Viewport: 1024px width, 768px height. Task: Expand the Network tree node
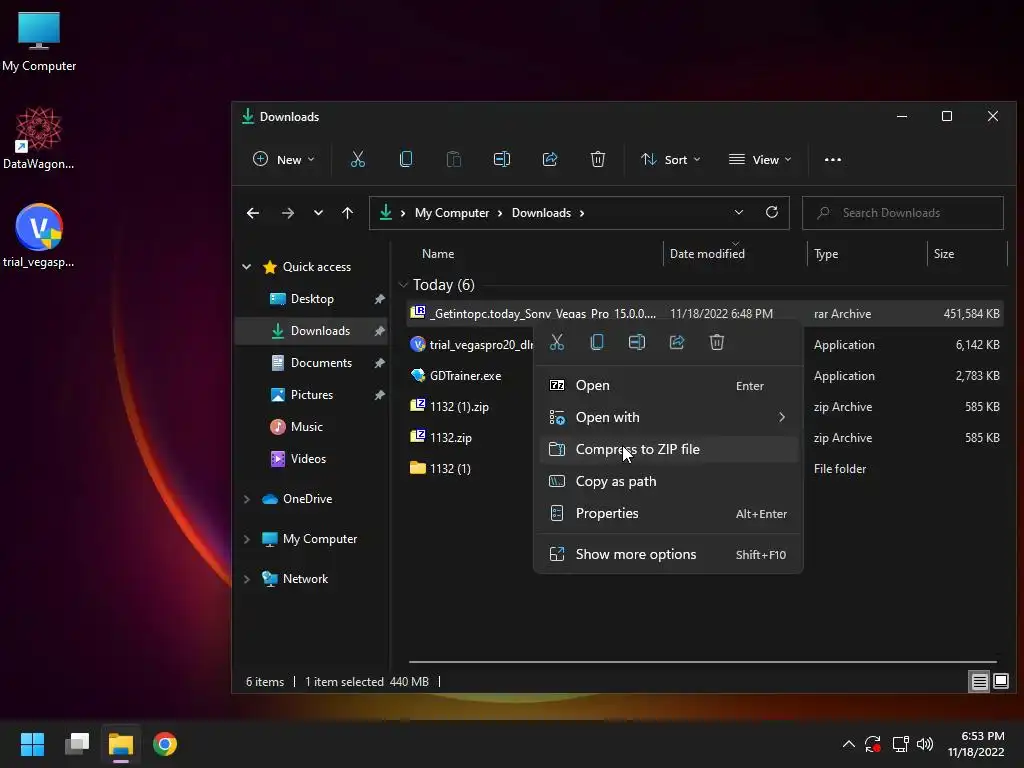(247, 579)
